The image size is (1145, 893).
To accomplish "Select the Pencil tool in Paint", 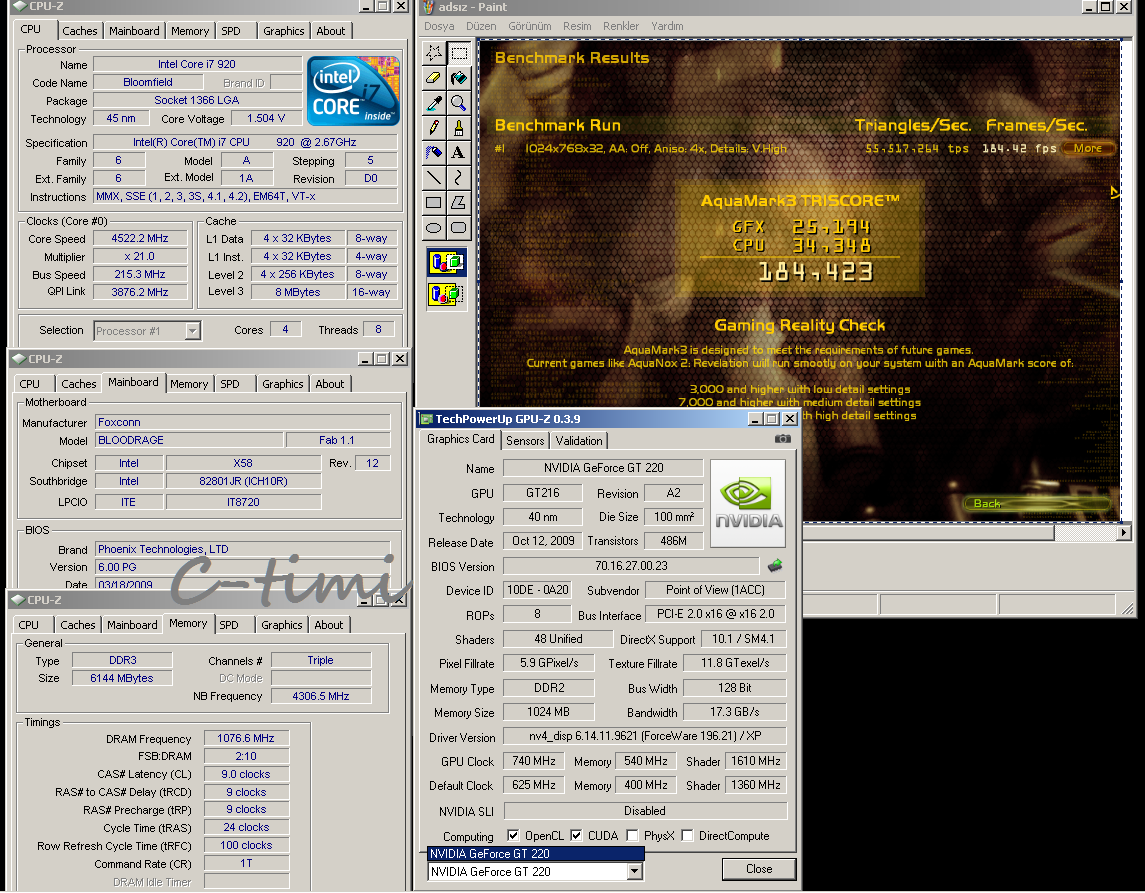I will 434,128.
